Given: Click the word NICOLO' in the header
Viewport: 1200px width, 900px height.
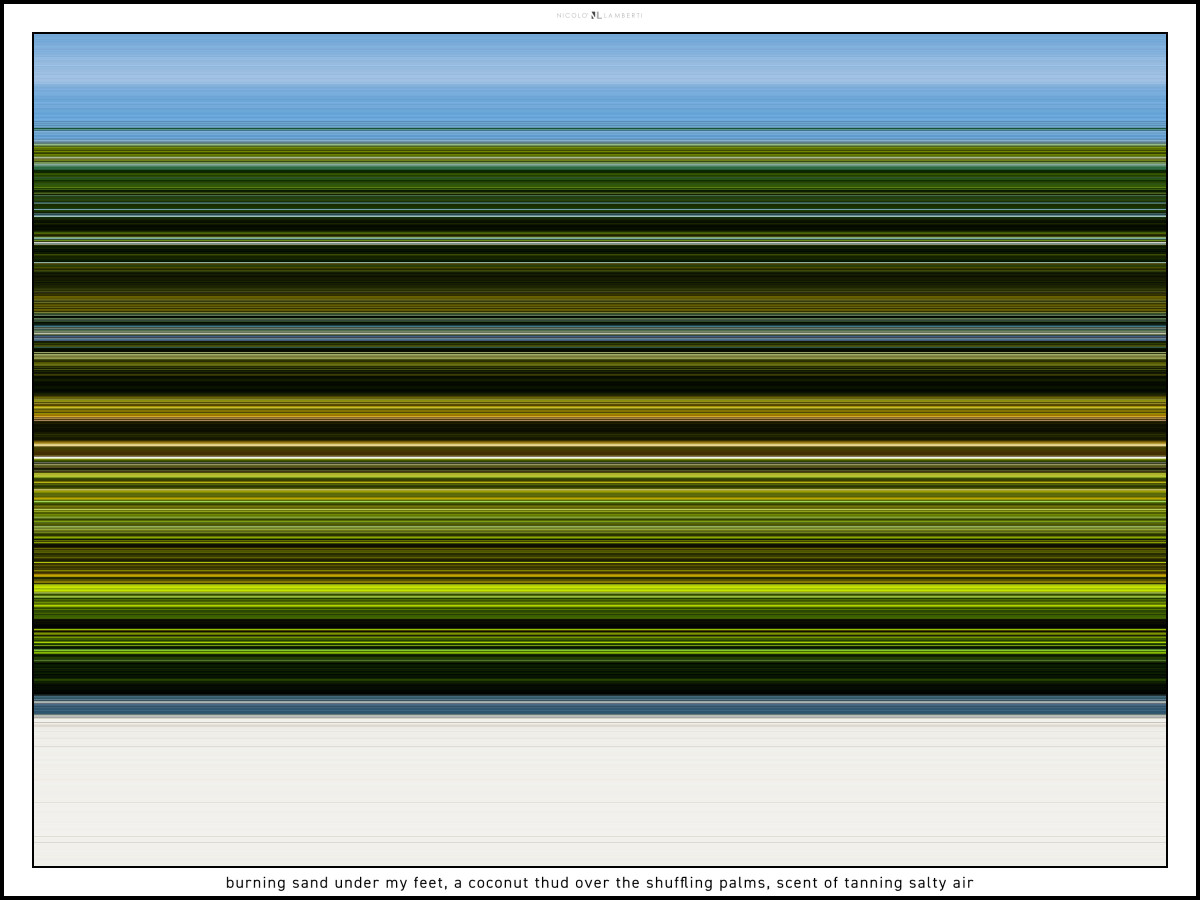Looking at the screenshot, I should [572, 16].
